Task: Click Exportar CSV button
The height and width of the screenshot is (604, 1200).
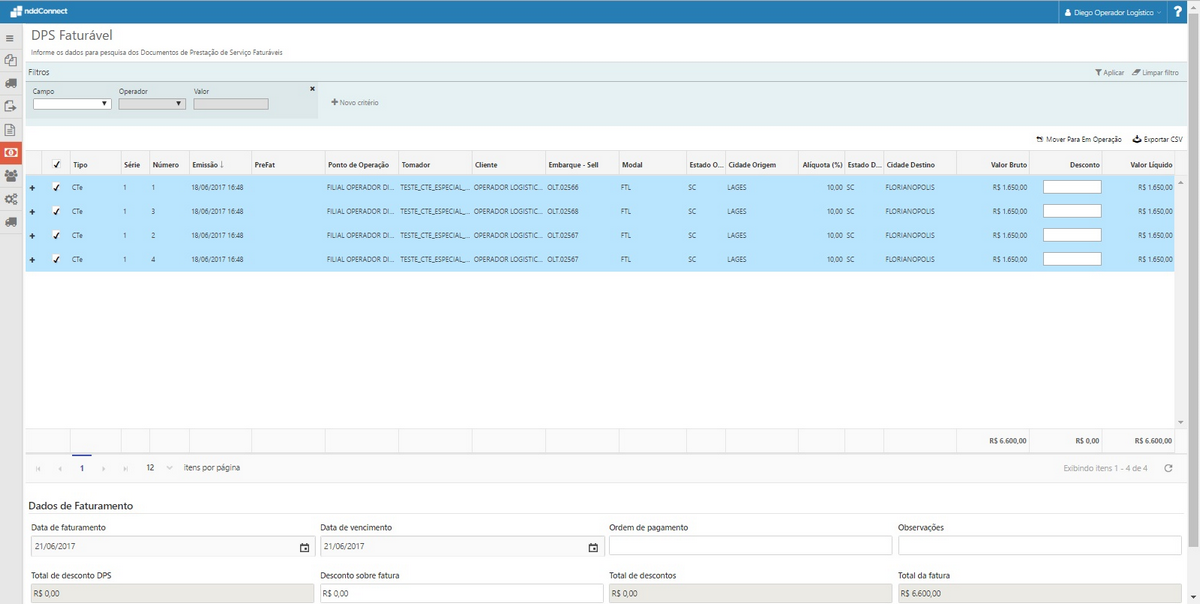Action: point(1157,139)
